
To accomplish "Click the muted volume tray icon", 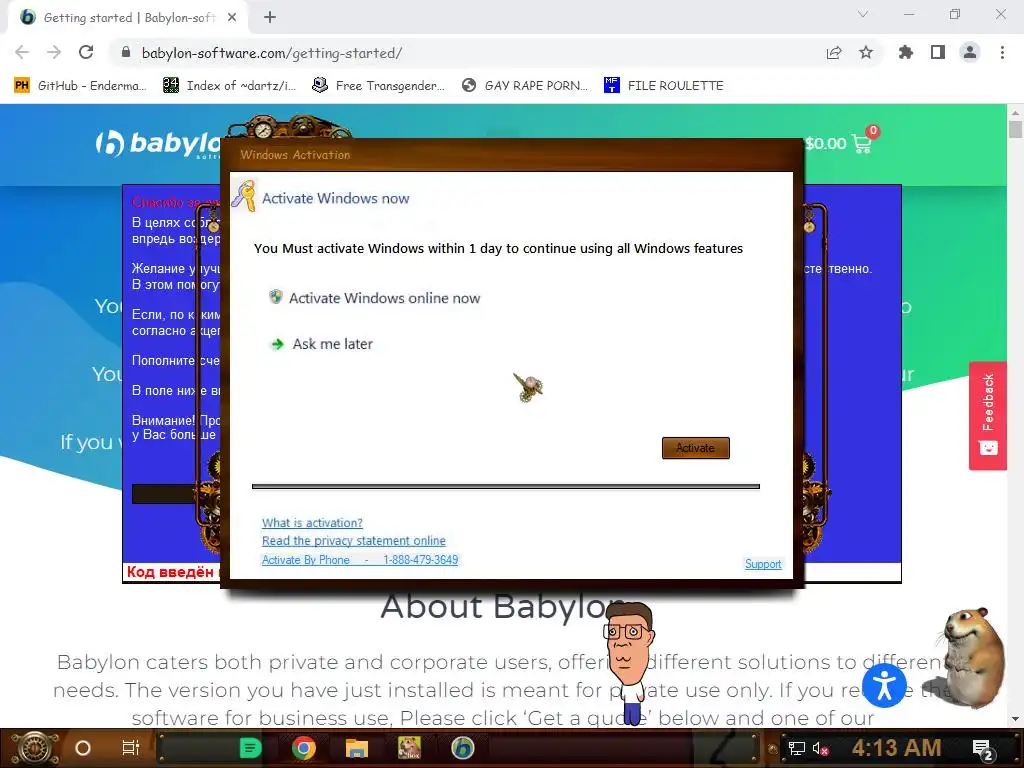I will point(820,748).
